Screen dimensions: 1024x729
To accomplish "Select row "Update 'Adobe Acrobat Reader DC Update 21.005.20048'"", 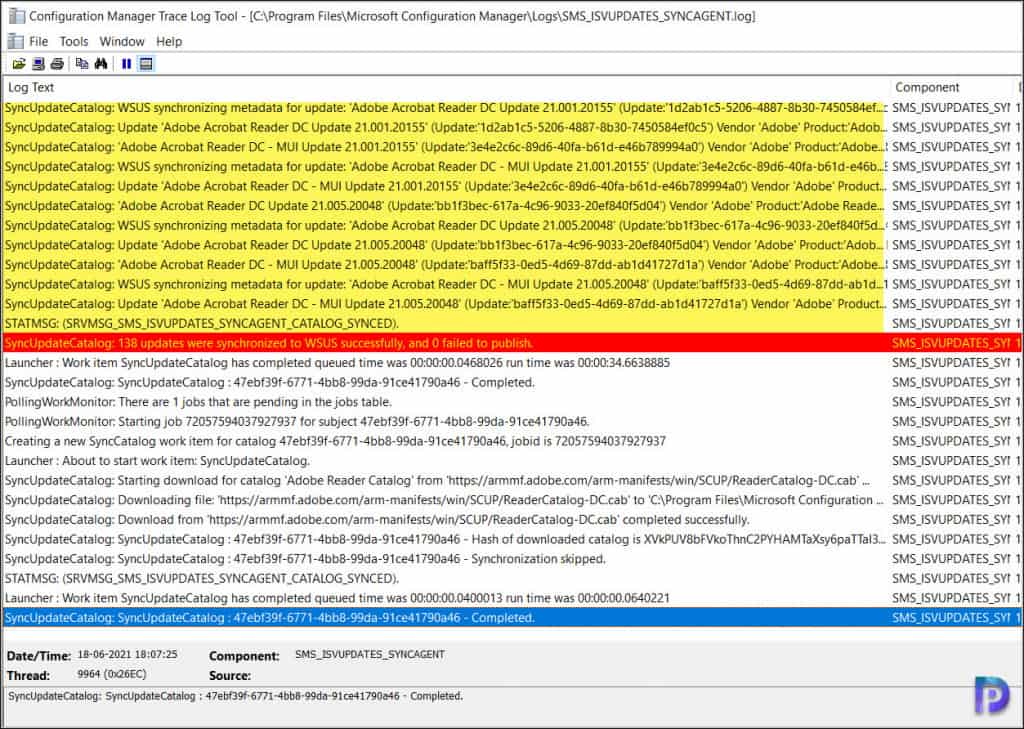I will point(512,245).
